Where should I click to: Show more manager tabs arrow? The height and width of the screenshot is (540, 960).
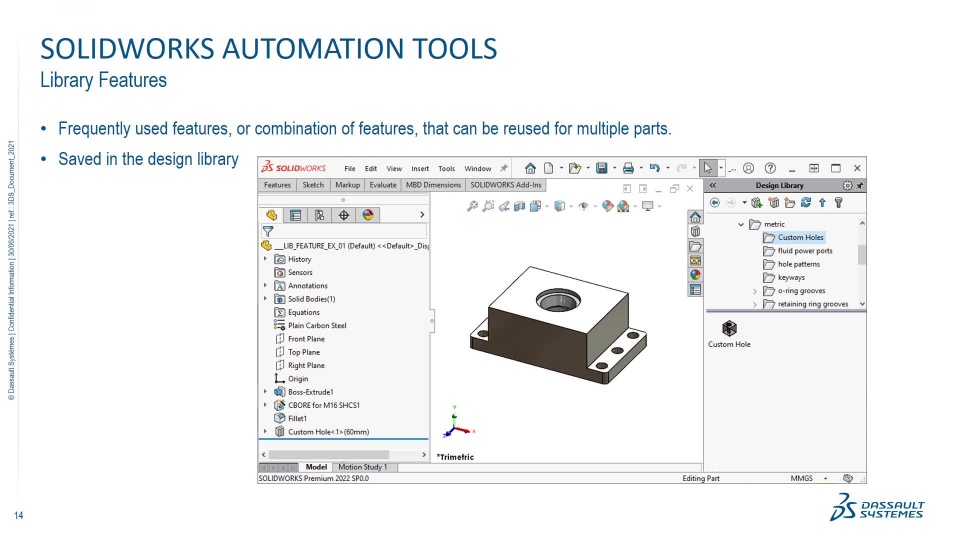pos(422,215)
